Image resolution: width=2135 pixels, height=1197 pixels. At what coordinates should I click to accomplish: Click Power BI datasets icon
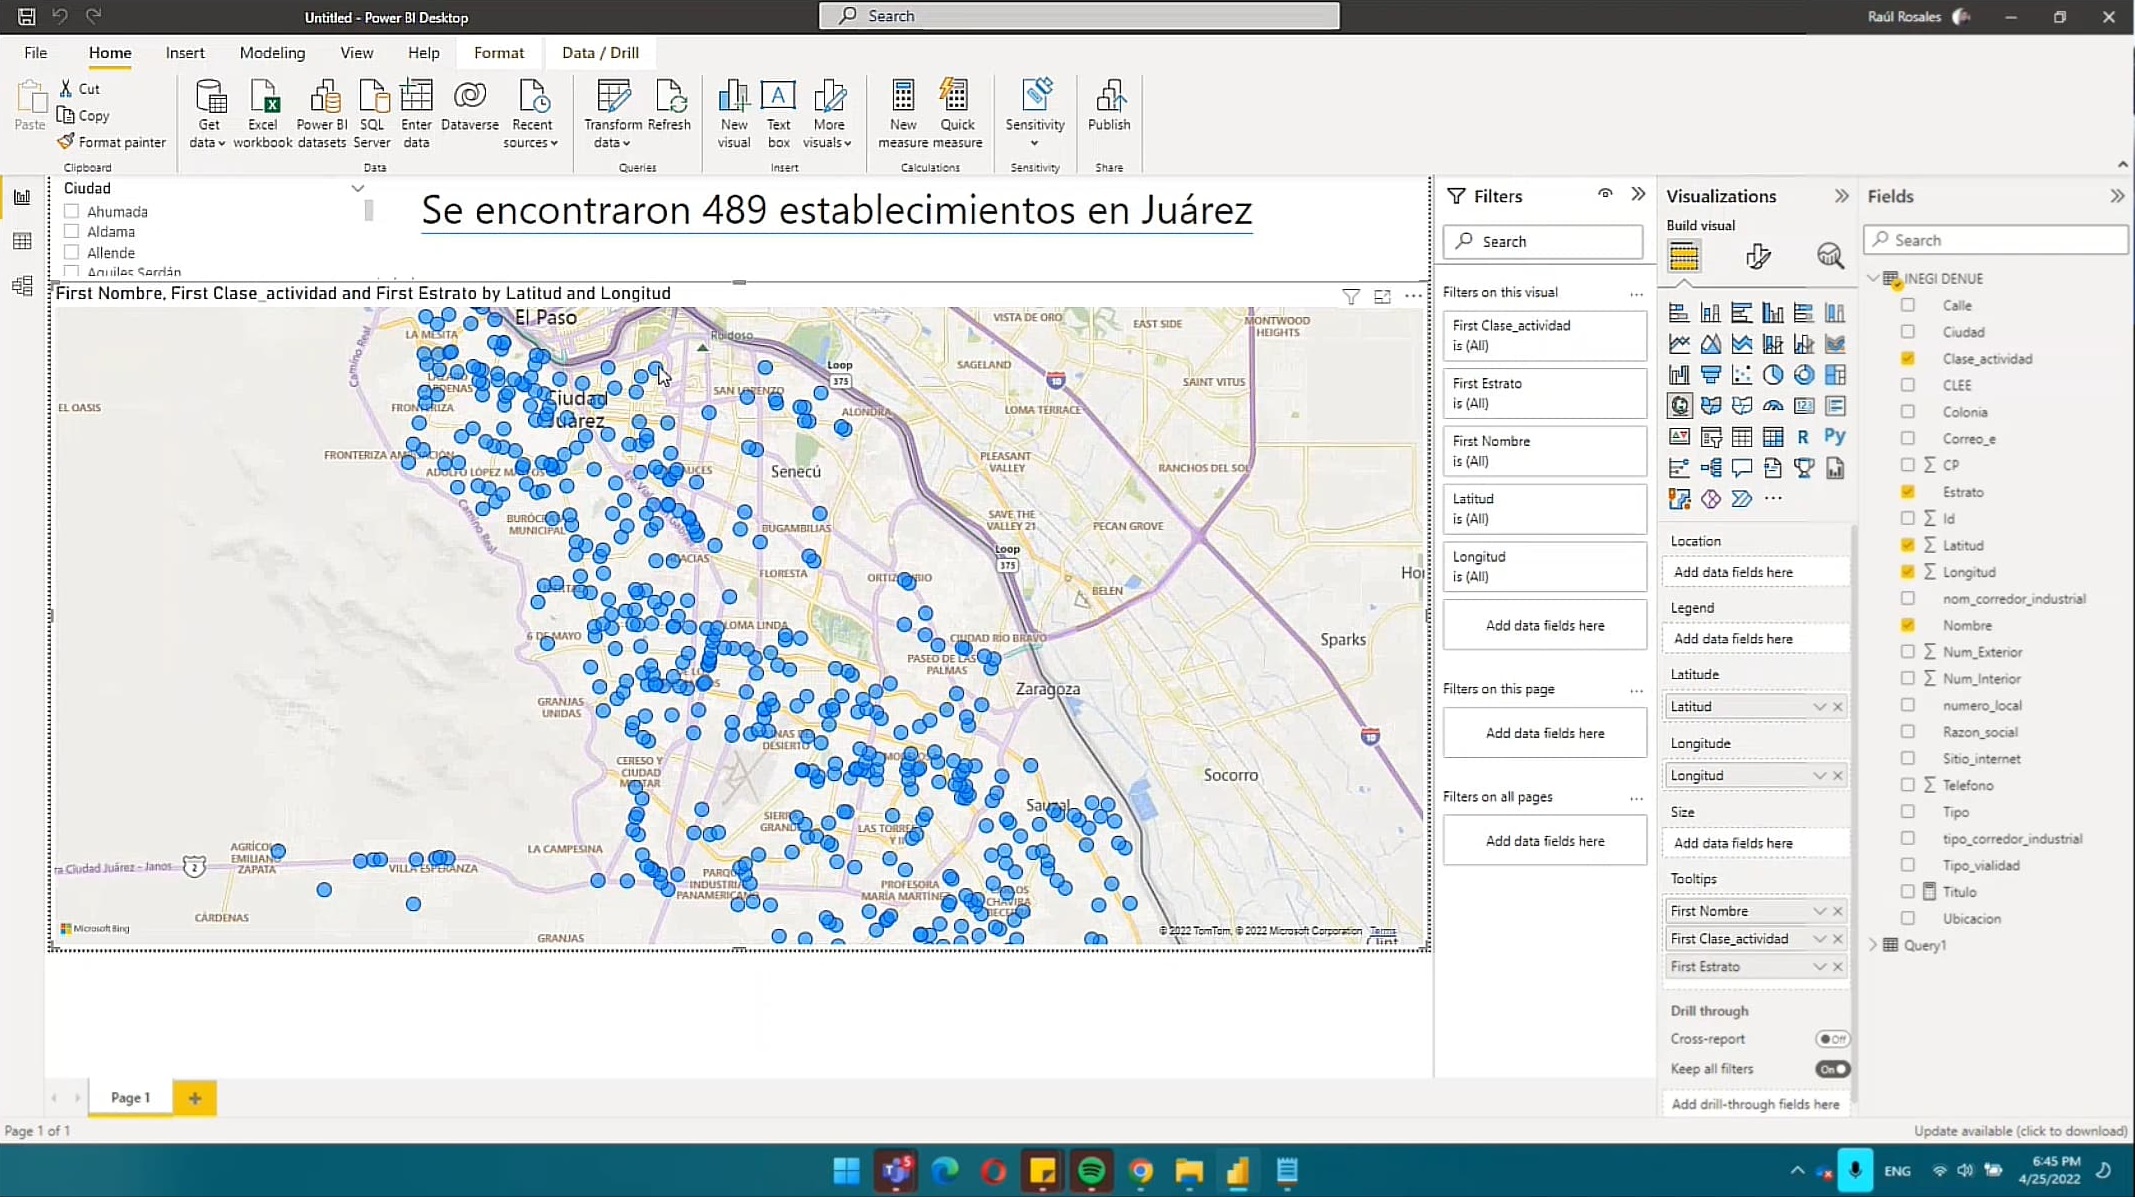[322, 114]
